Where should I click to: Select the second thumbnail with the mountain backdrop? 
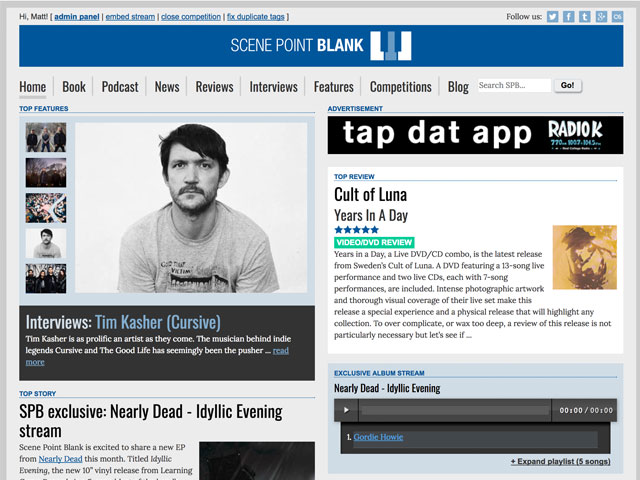tap(46, 173)
